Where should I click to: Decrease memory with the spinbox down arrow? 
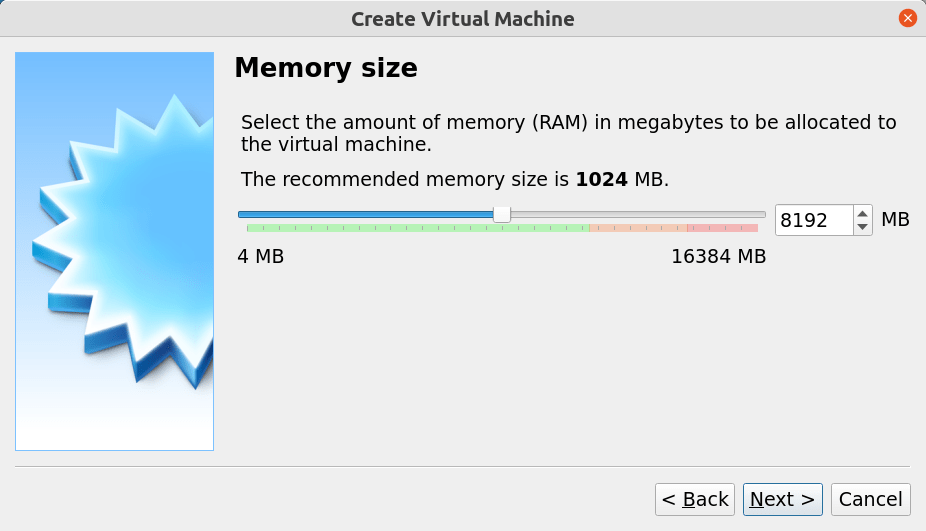coord(863,227)
